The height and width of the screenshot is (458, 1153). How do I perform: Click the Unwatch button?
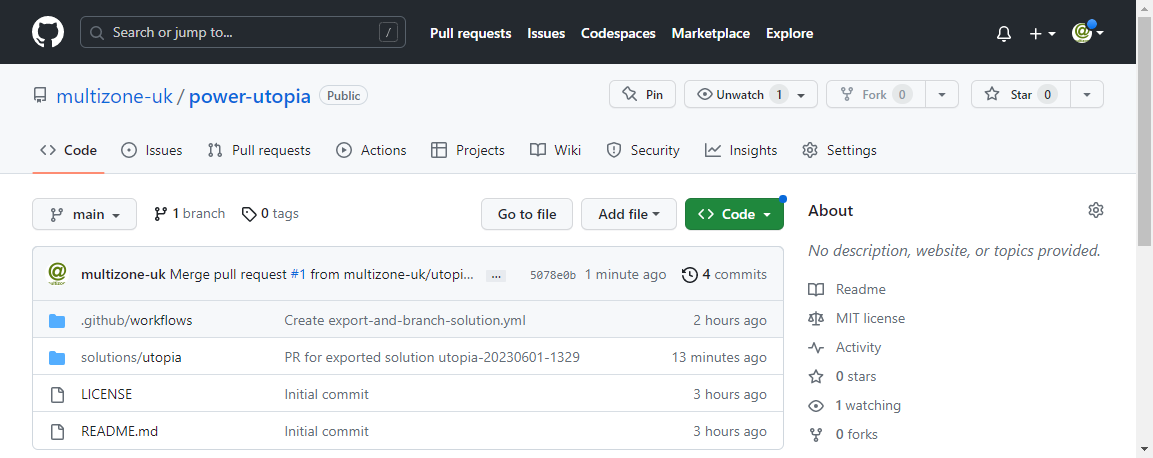point(751,94)
